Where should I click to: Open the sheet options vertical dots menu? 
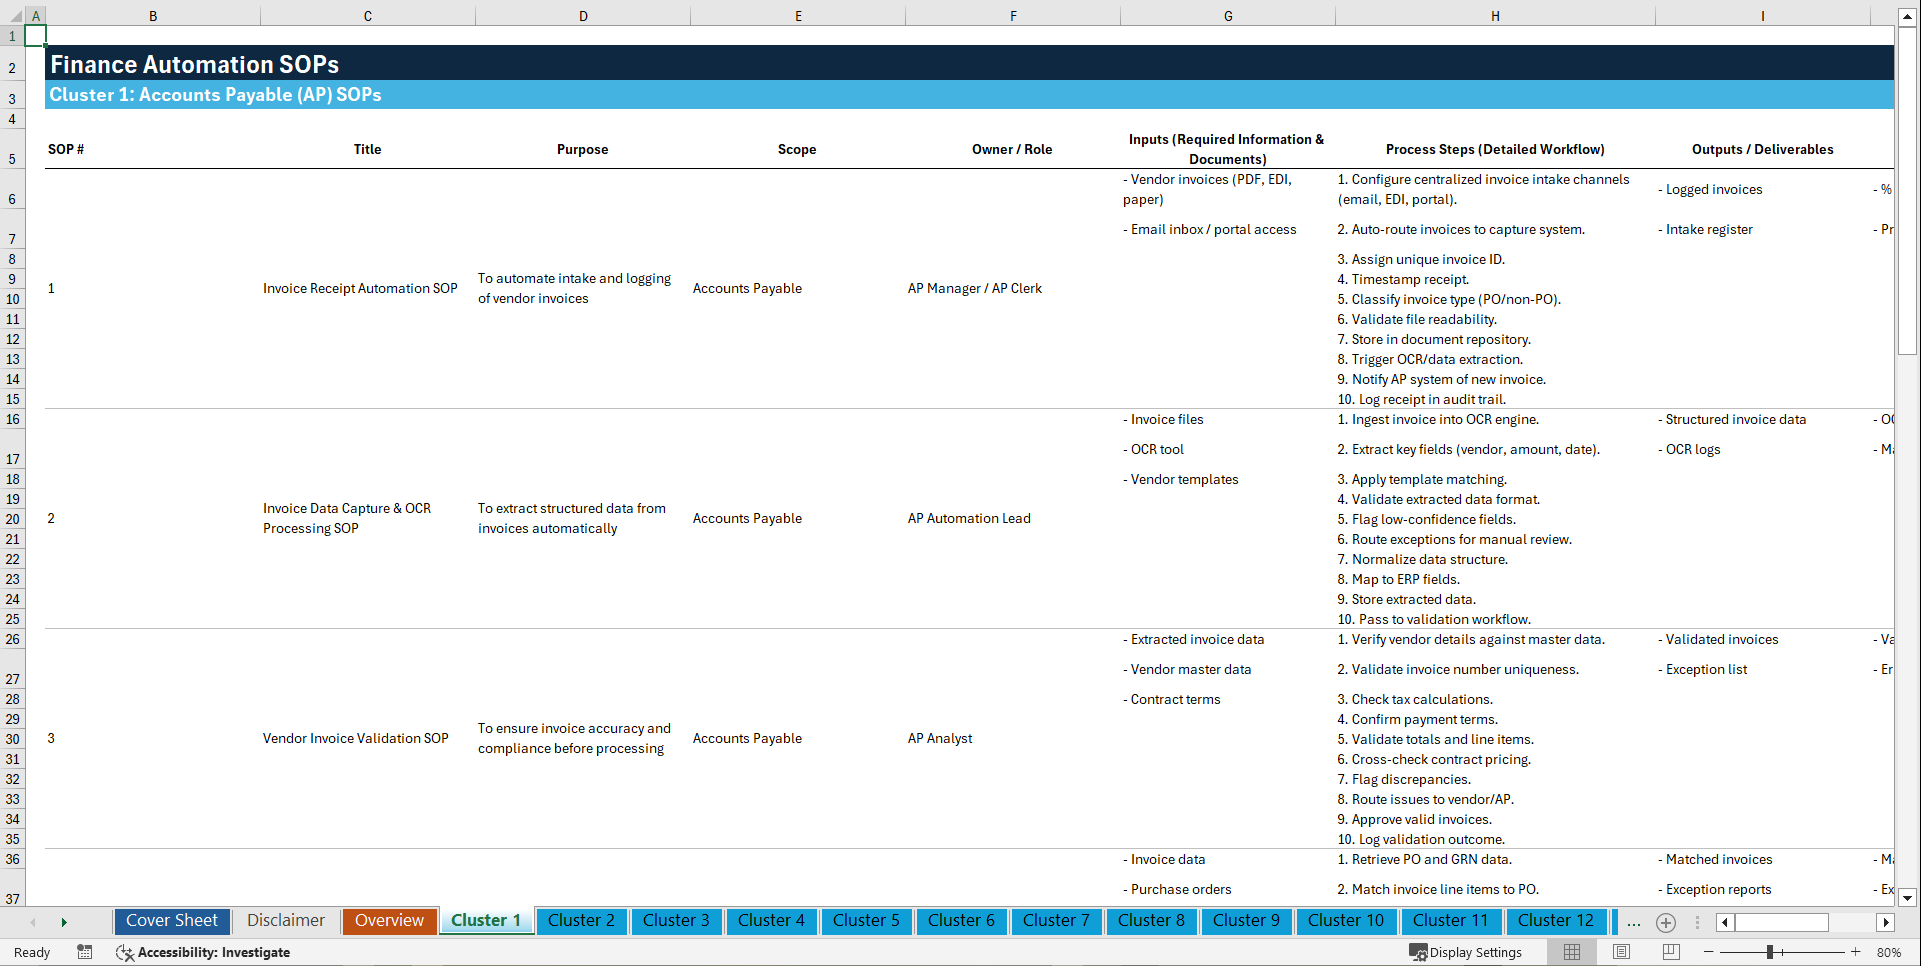pos(1695,922)
